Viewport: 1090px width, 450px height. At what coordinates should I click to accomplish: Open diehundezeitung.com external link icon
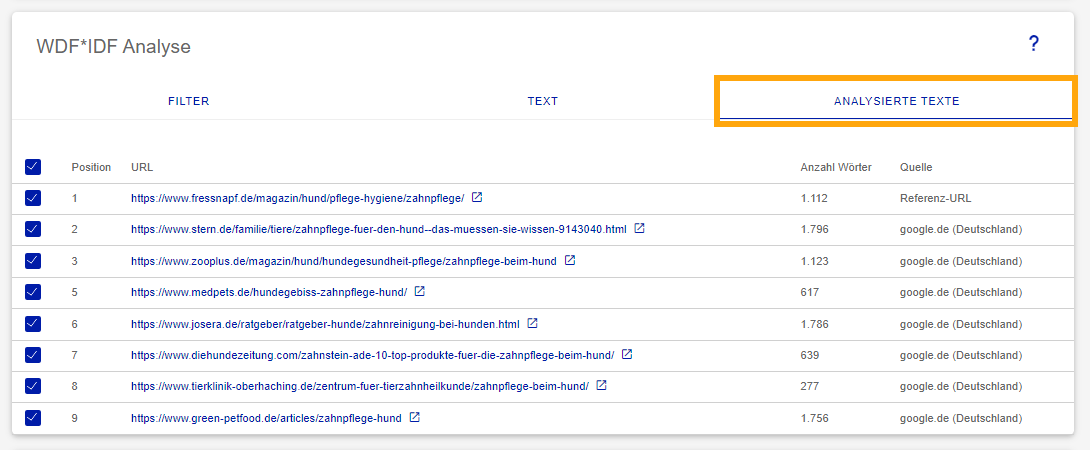pyautogui.click(x=627, y=354)
